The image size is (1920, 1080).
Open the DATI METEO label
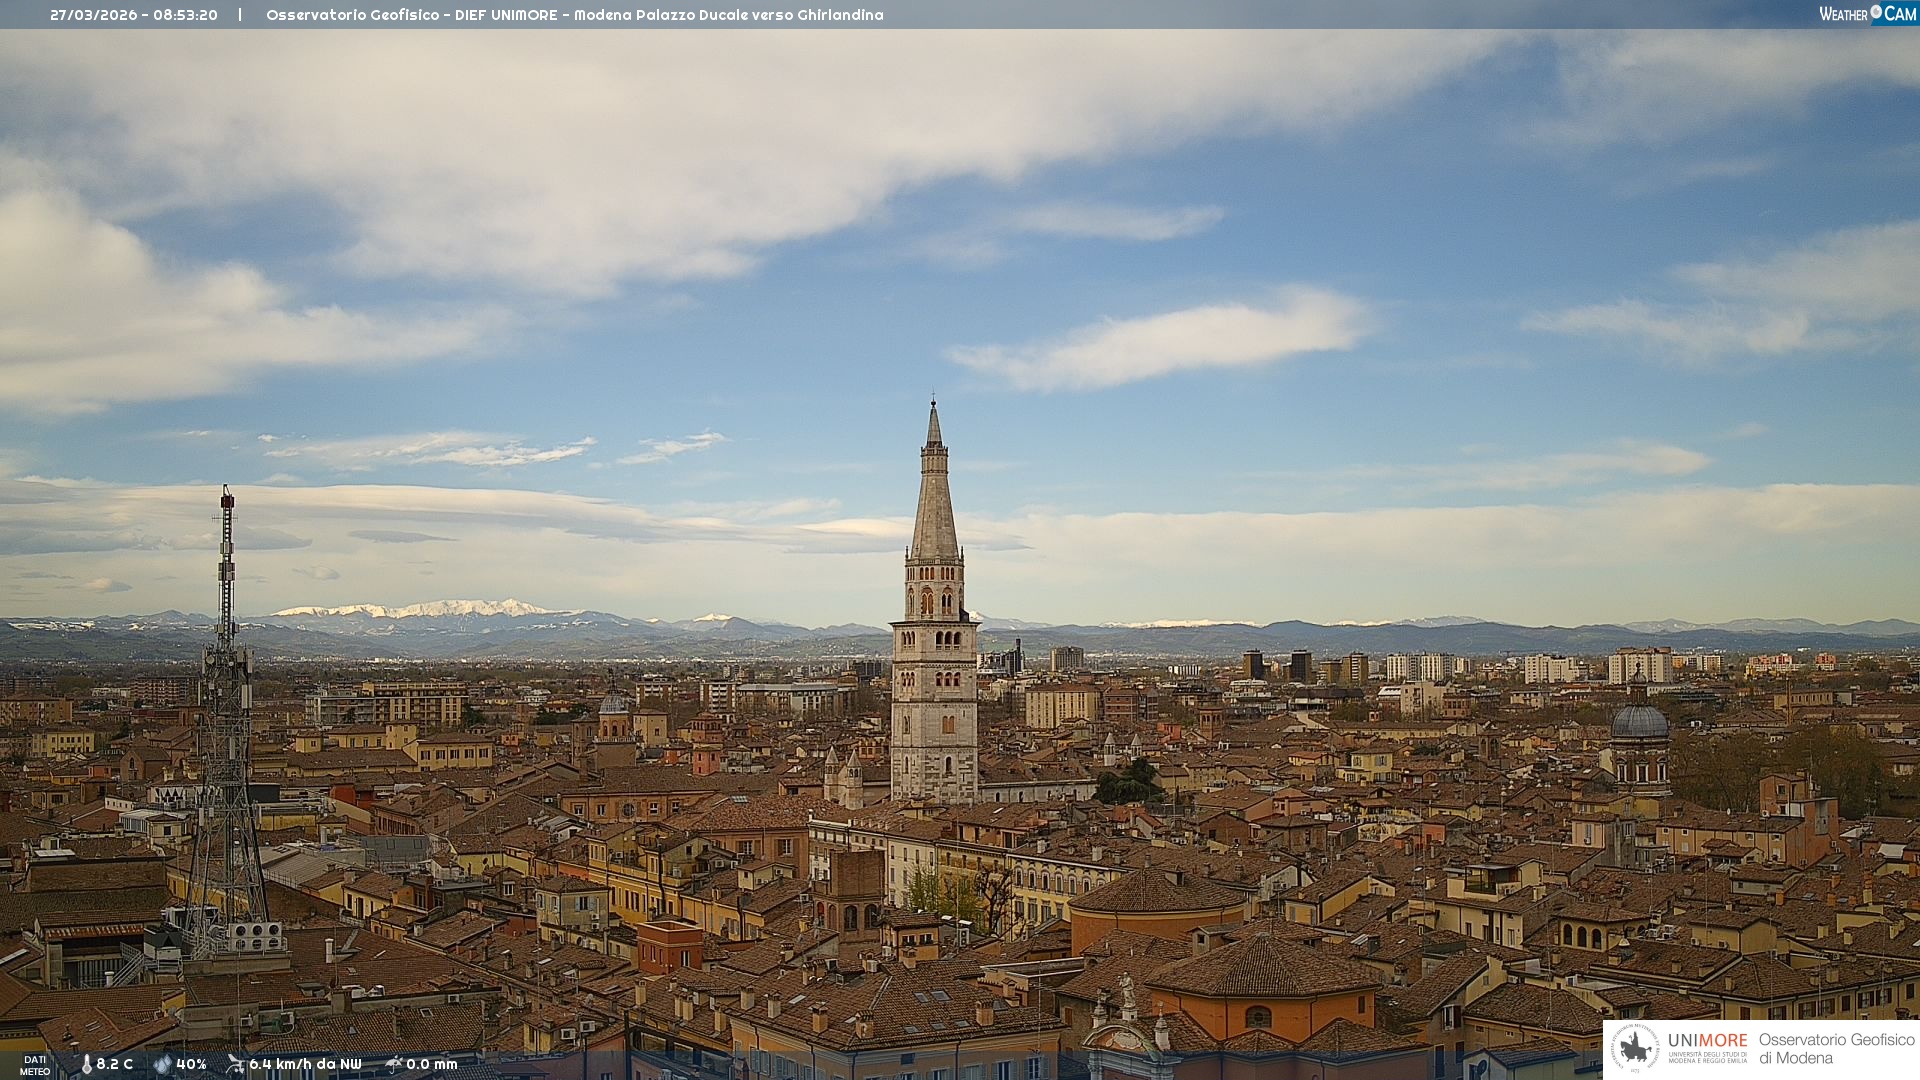(x=35, y=1065)
